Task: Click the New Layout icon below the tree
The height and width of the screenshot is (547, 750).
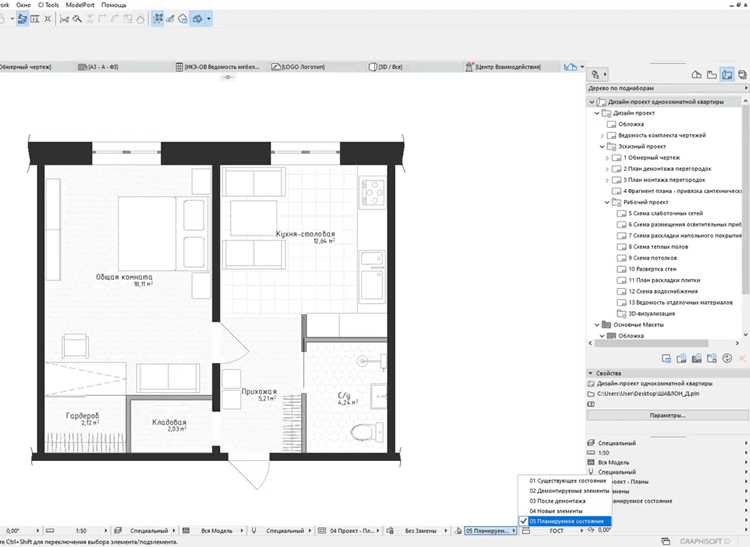Action: click(x=666, y=359)
